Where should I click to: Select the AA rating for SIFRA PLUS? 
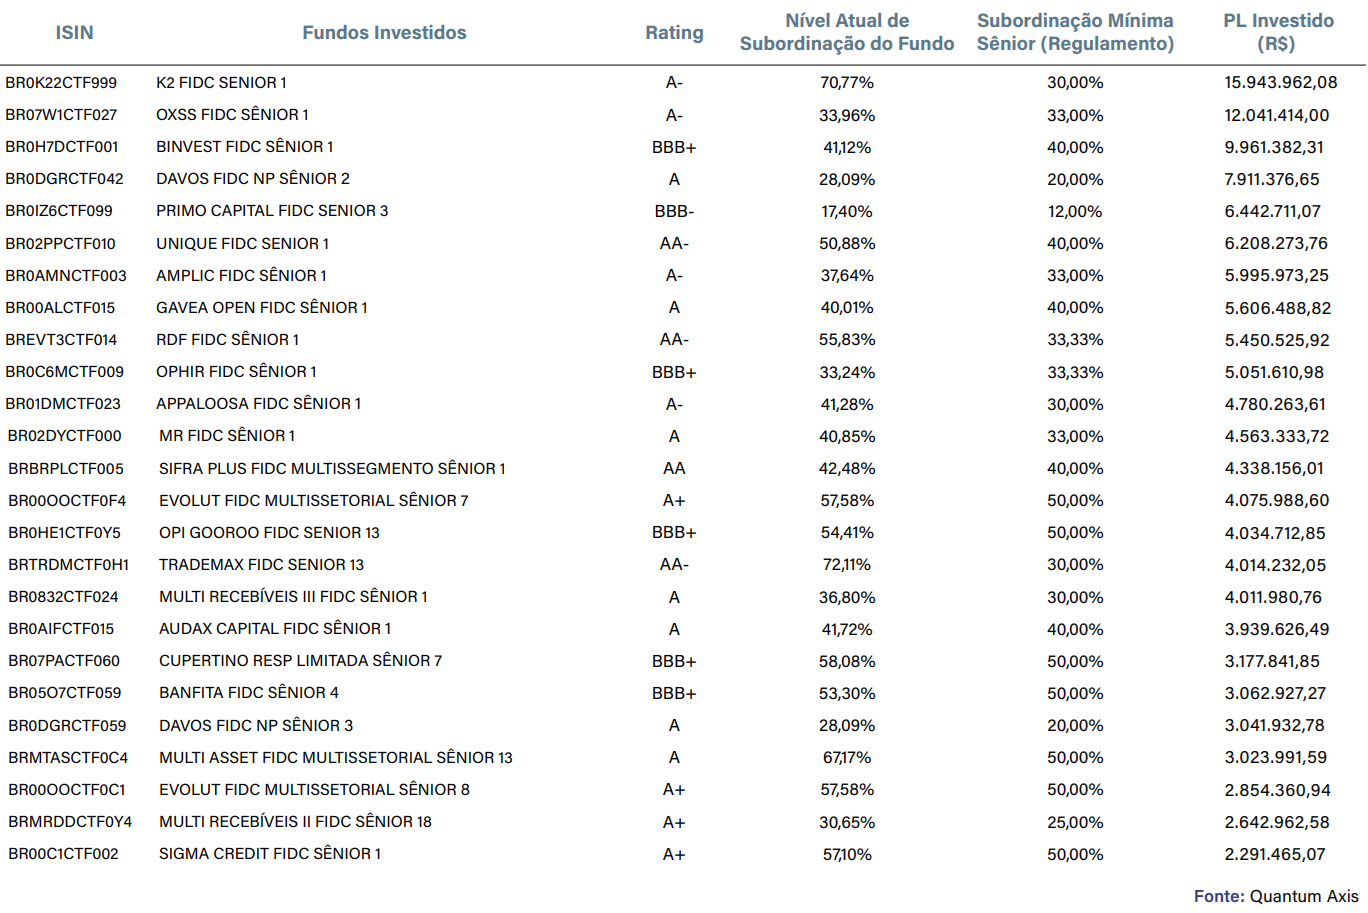pos(674,469)
